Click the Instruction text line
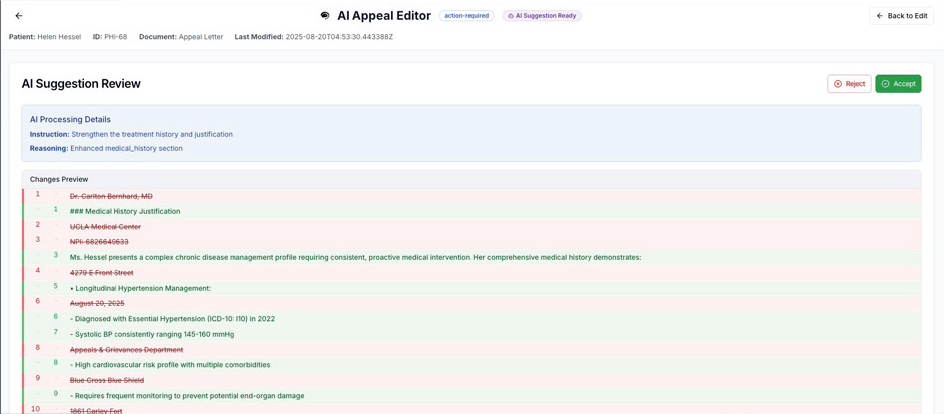This screenshot has width=944, height=414. tap(131, 134)
